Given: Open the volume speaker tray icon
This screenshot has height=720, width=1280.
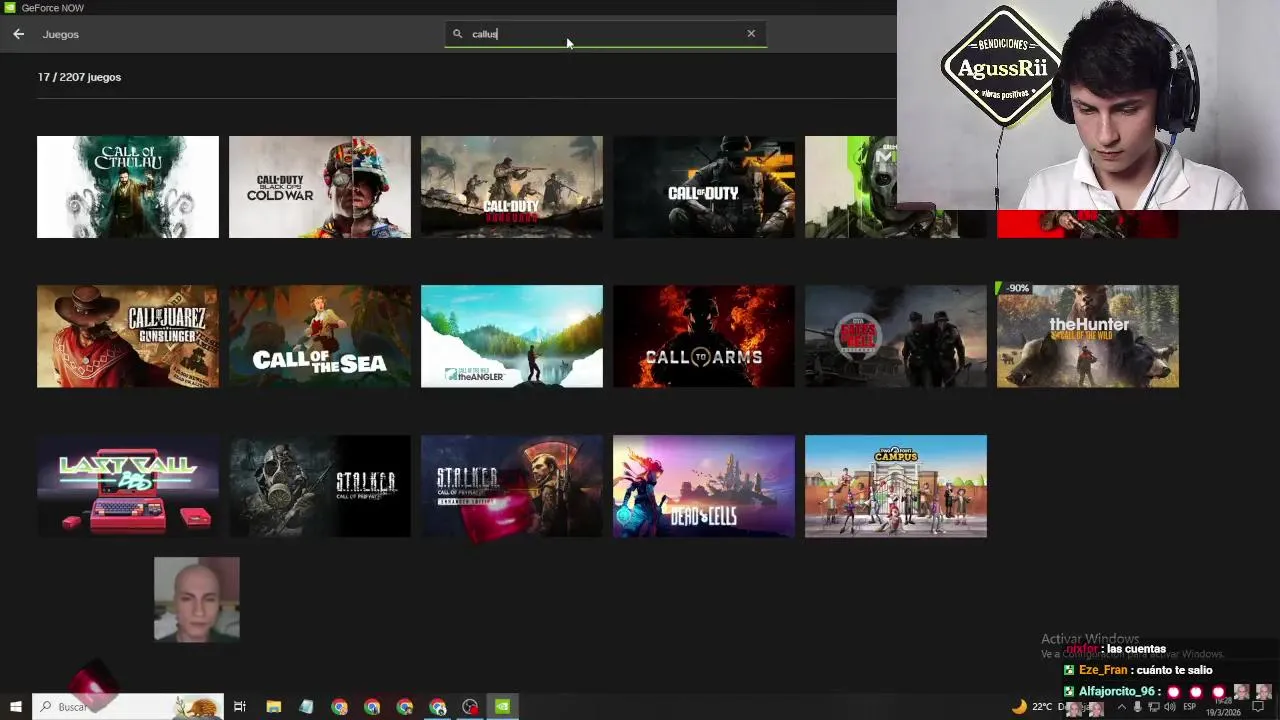Looking at the screenshot, I should tap(1170, 707).
